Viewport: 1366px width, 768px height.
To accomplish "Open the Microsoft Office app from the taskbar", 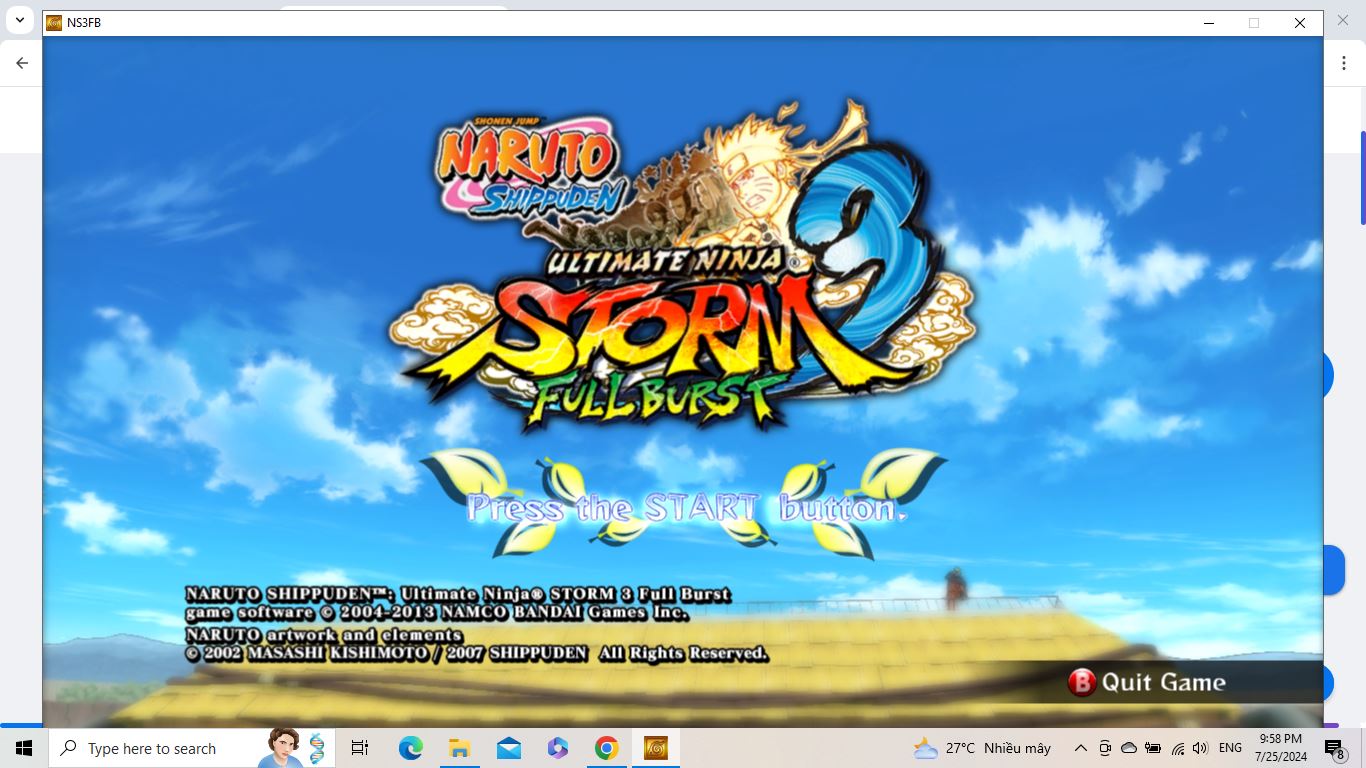I will pyautogui.click(x=556, y=748).
